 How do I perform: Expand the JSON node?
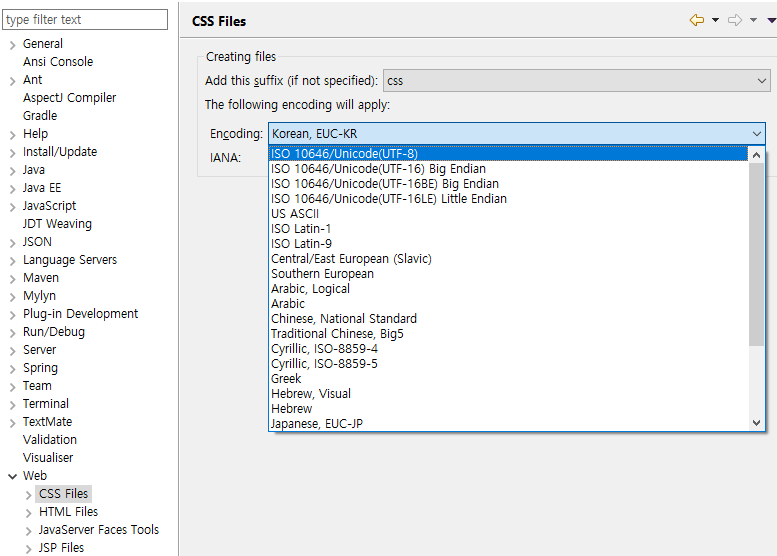coord(12,243)
